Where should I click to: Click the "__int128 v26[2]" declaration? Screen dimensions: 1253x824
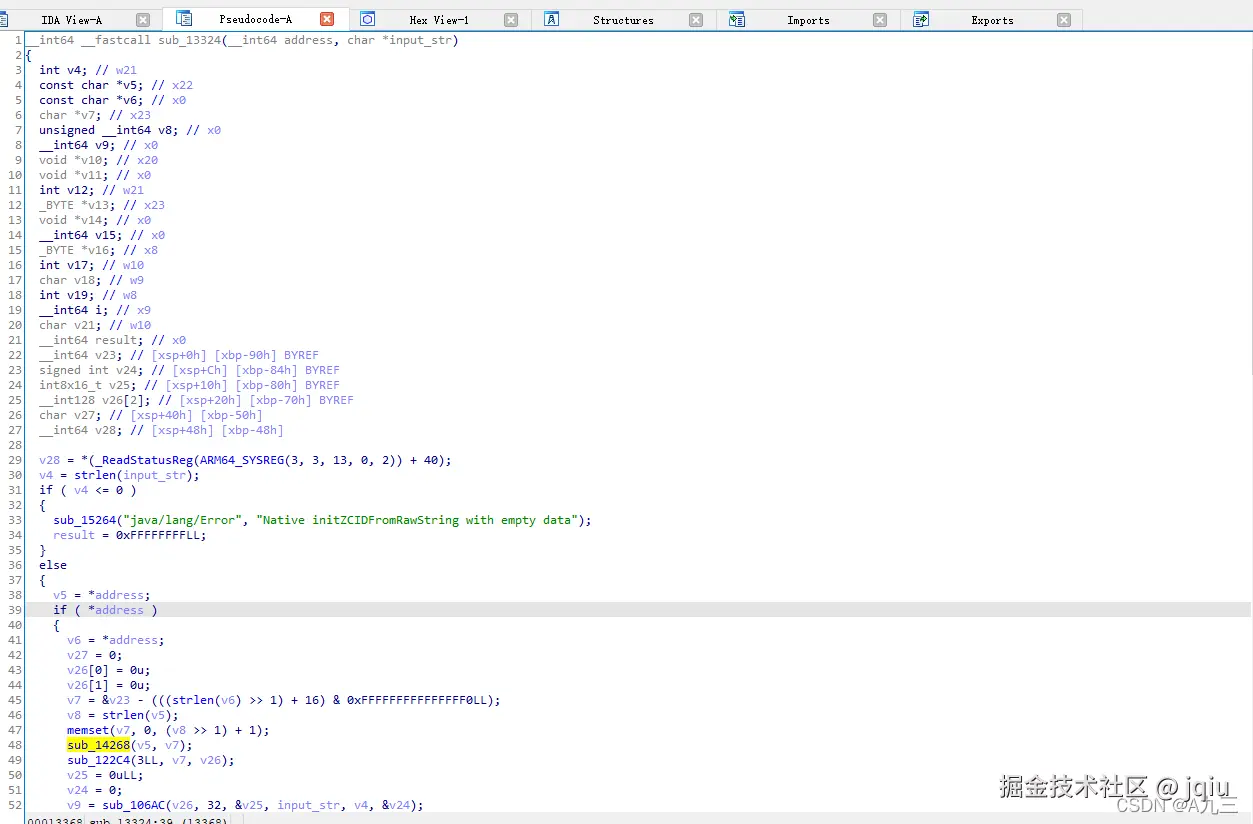[95, 400]
